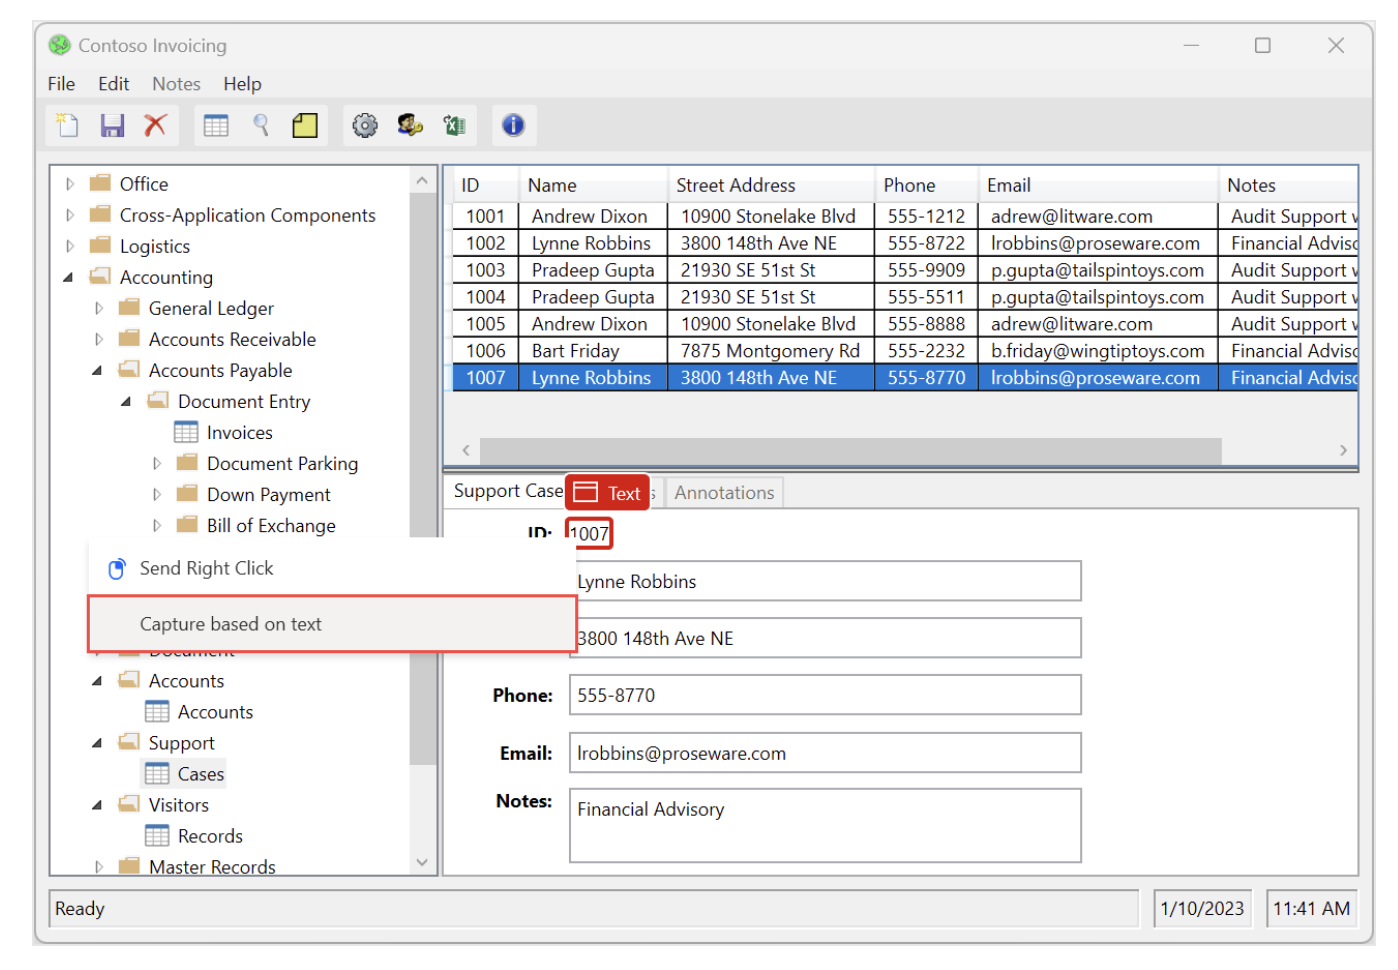Screen dimensions: 1398x970
Task: Click the tree scroll up arrow
Action: pyautogui.click(x=422, y=181)
